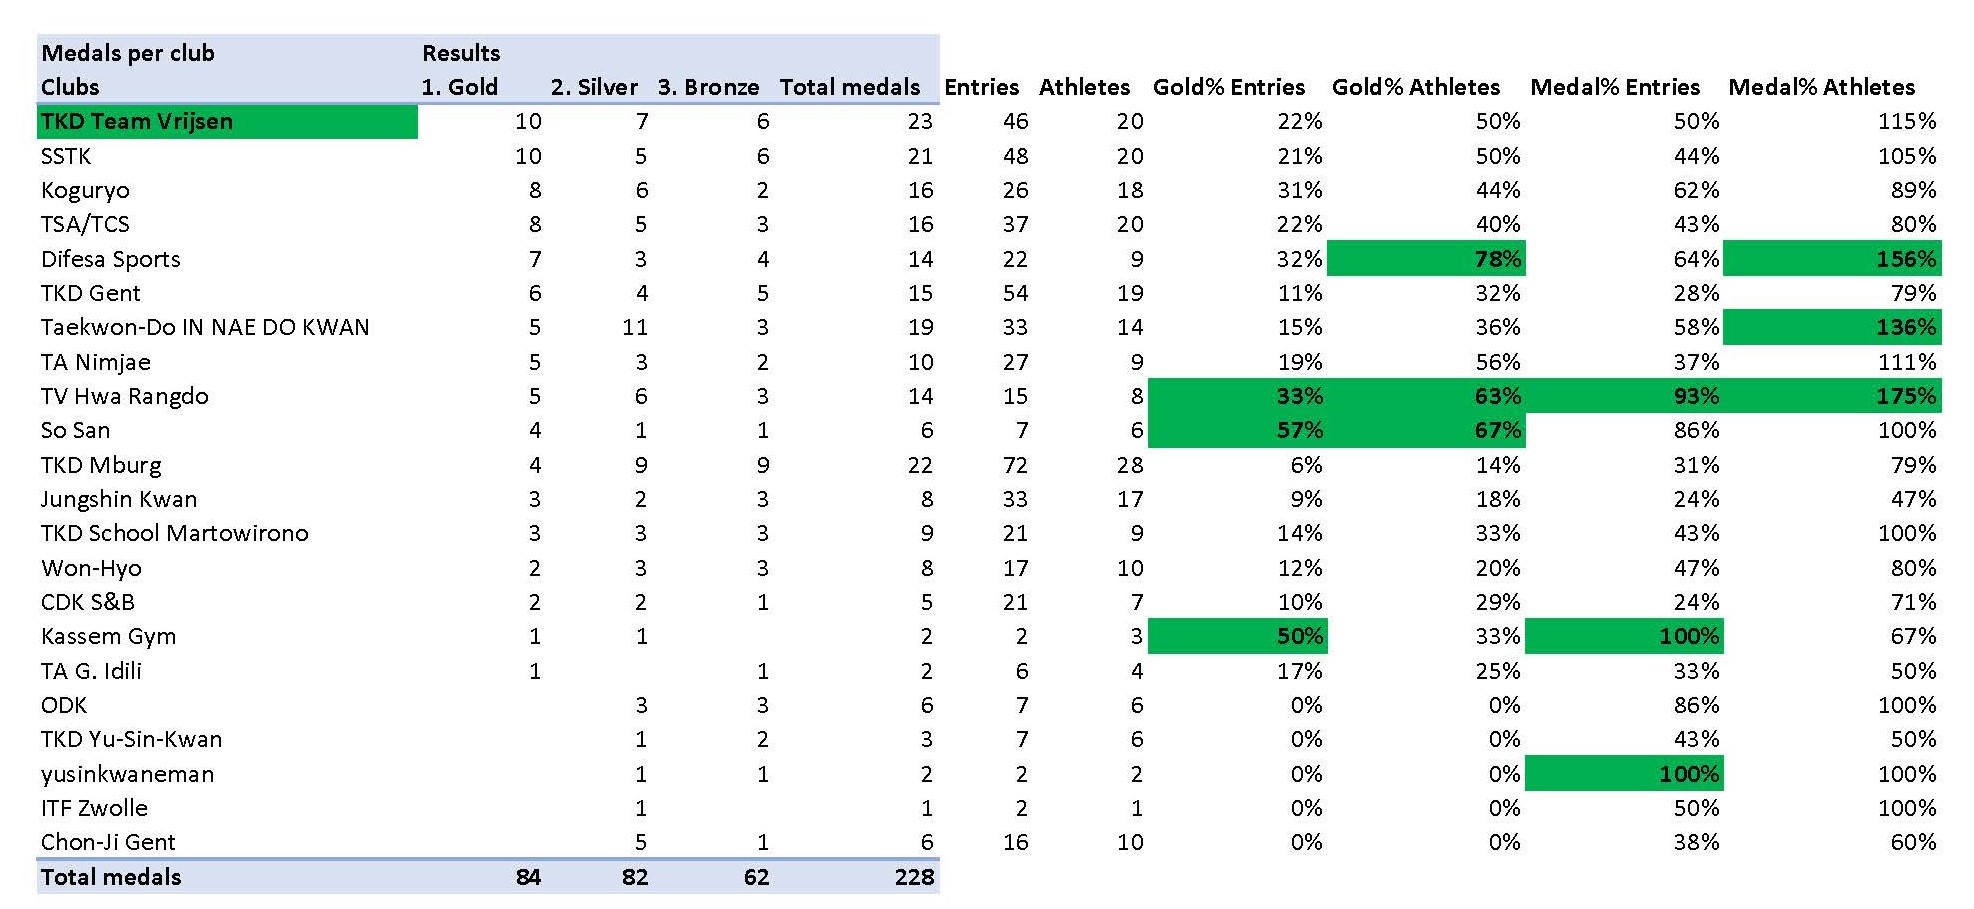The height and width of the screenshot is (909, 1974).
Task: Click the grand total value 228
Action: (914, 877)
